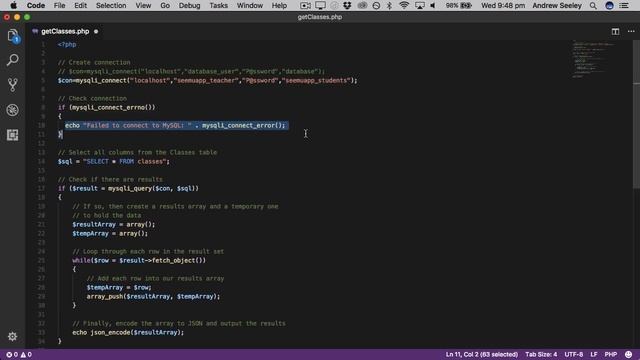The height and width of the screenshot is (360, 640).
Task: Open the Selection menu
Action: click(111, 6)
